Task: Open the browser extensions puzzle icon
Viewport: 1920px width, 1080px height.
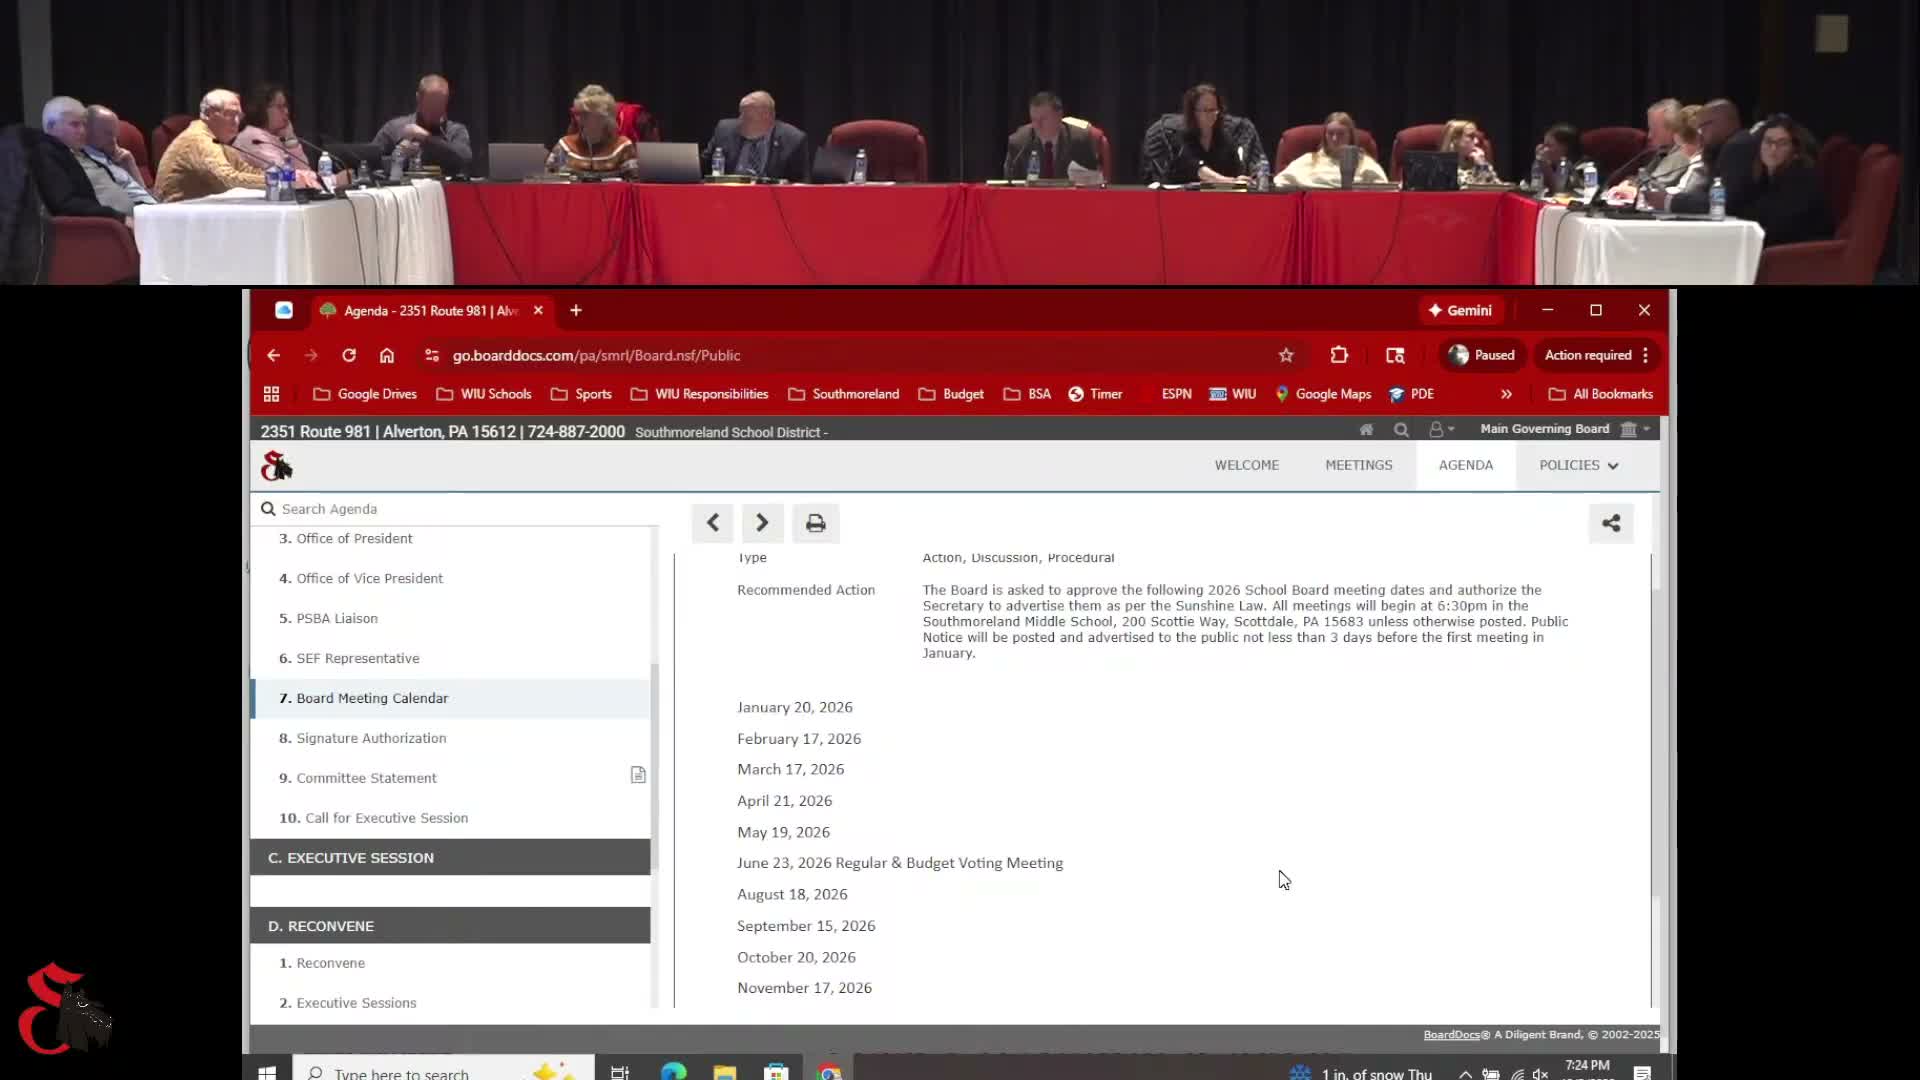Action: click(1339, 355)
